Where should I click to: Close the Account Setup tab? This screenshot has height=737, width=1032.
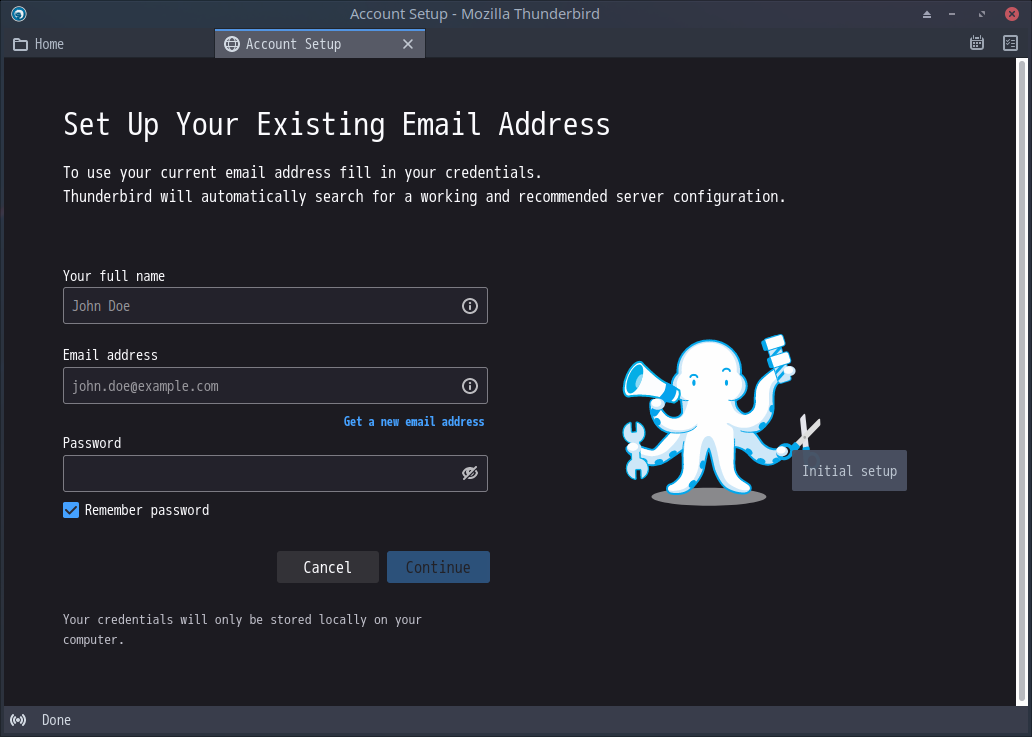408,44
